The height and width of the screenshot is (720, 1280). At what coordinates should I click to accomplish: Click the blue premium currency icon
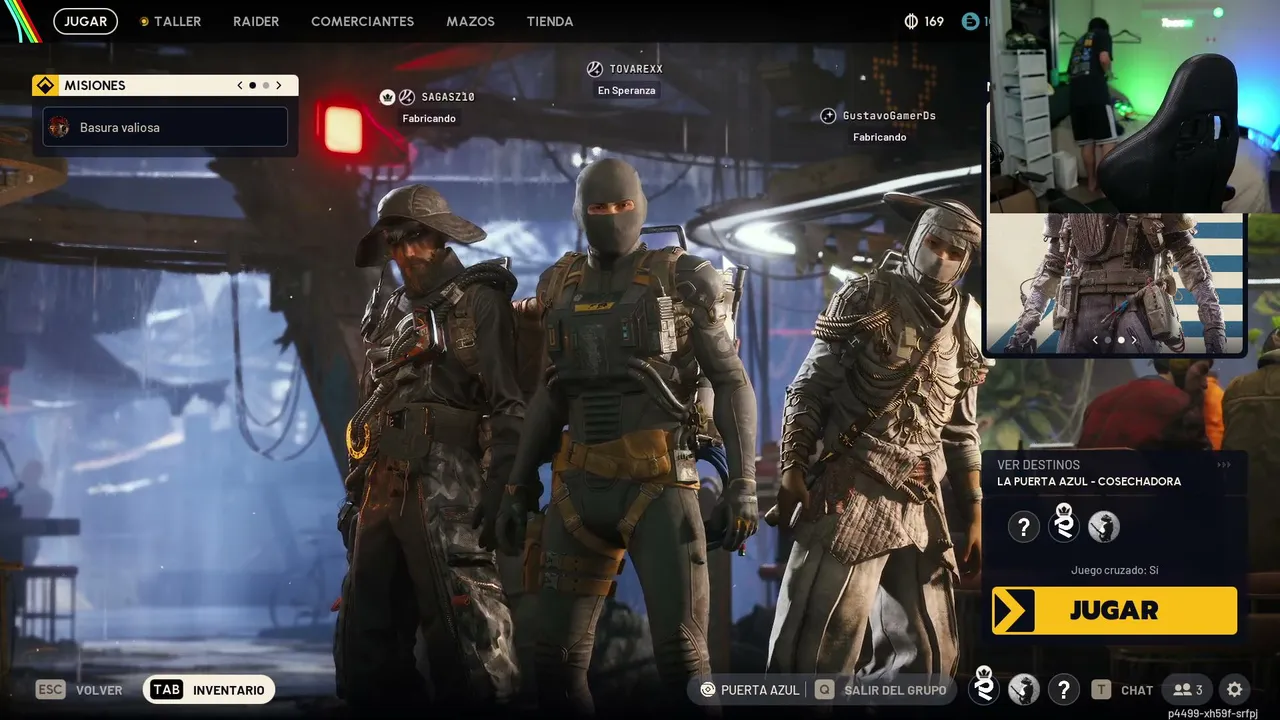[x=970, y=21]
